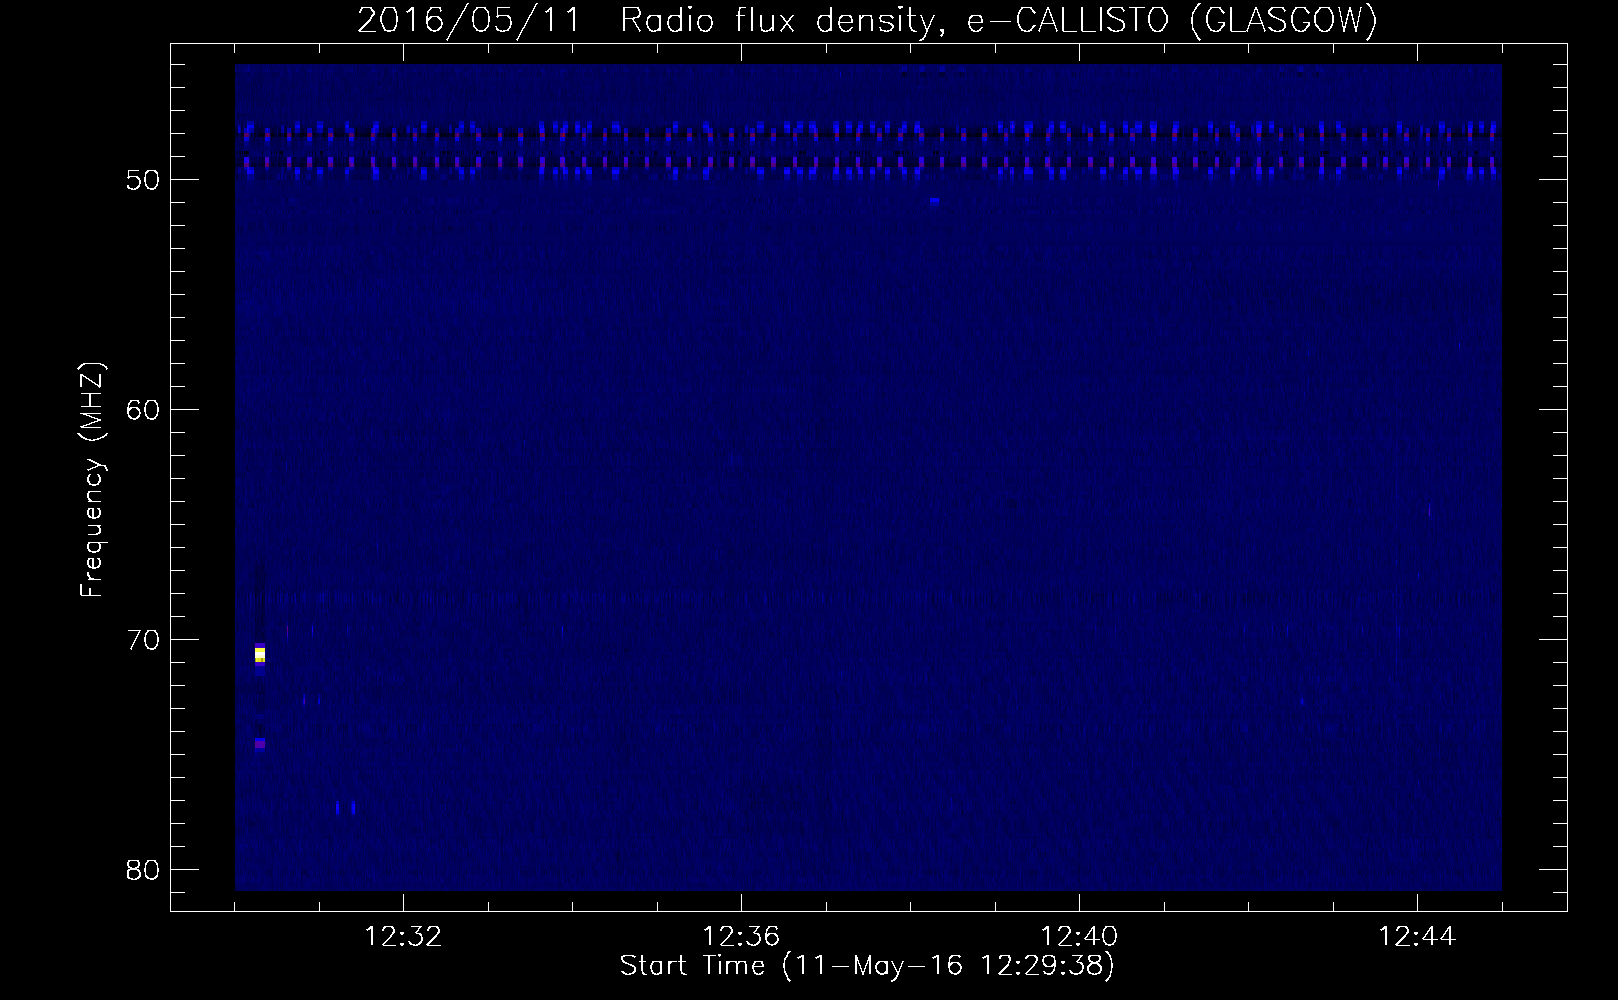This screenshot has height=1000, width=1618.
Task: Click the "Frequency (MHZ)" axis label
Action: coord(92,480)
